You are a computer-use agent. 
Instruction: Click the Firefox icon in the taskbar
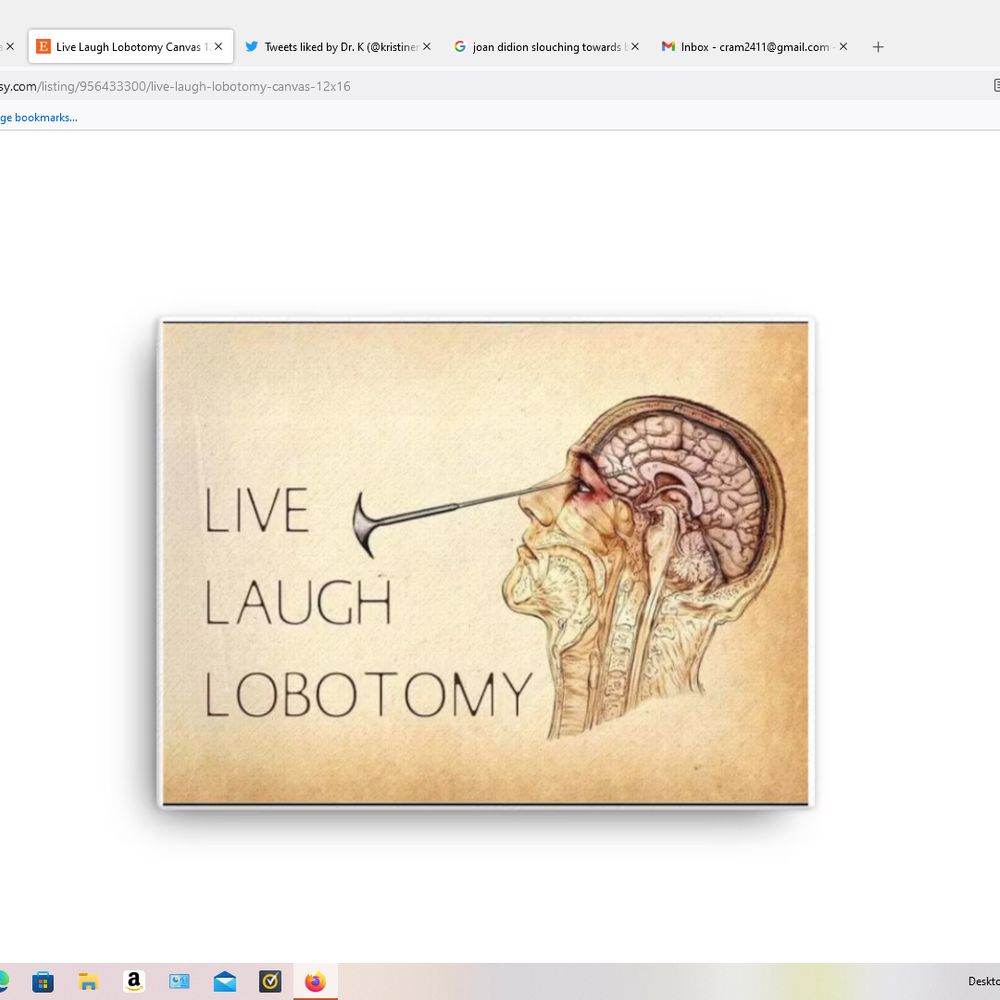click(315, 982)
